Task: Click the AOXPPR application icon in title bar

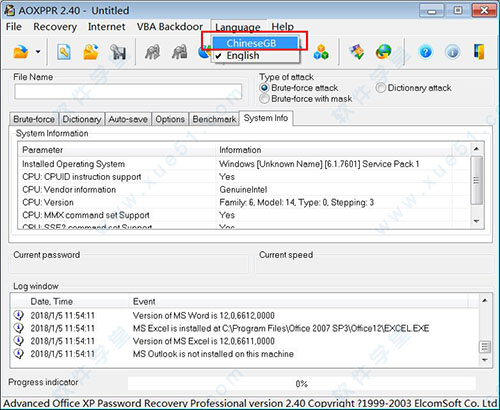Action: [x=9, y=10]
